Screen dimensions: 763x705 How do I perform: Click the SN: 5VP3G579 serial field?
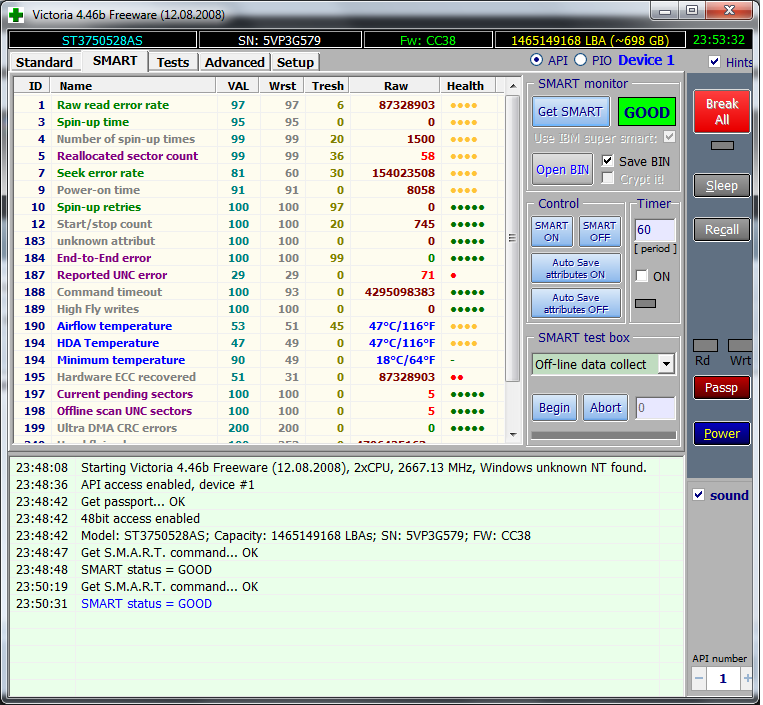[x=280, y=40]
